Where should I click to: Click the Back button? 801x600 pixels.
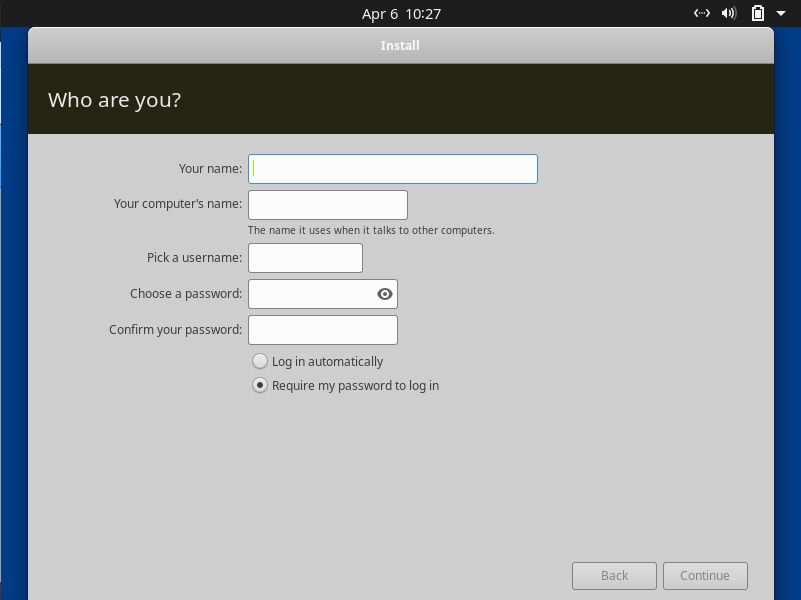(x=614, y=576)
